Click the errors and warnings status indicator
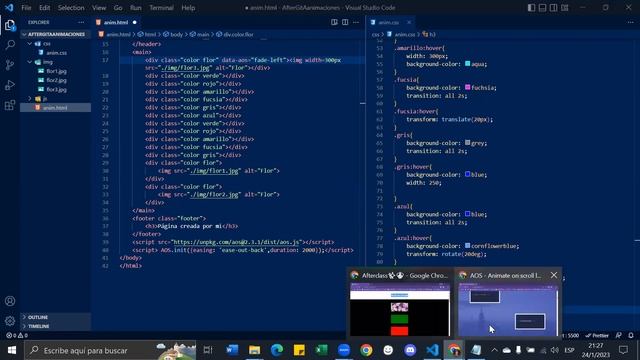640x360 pixels. click(17, 336)
